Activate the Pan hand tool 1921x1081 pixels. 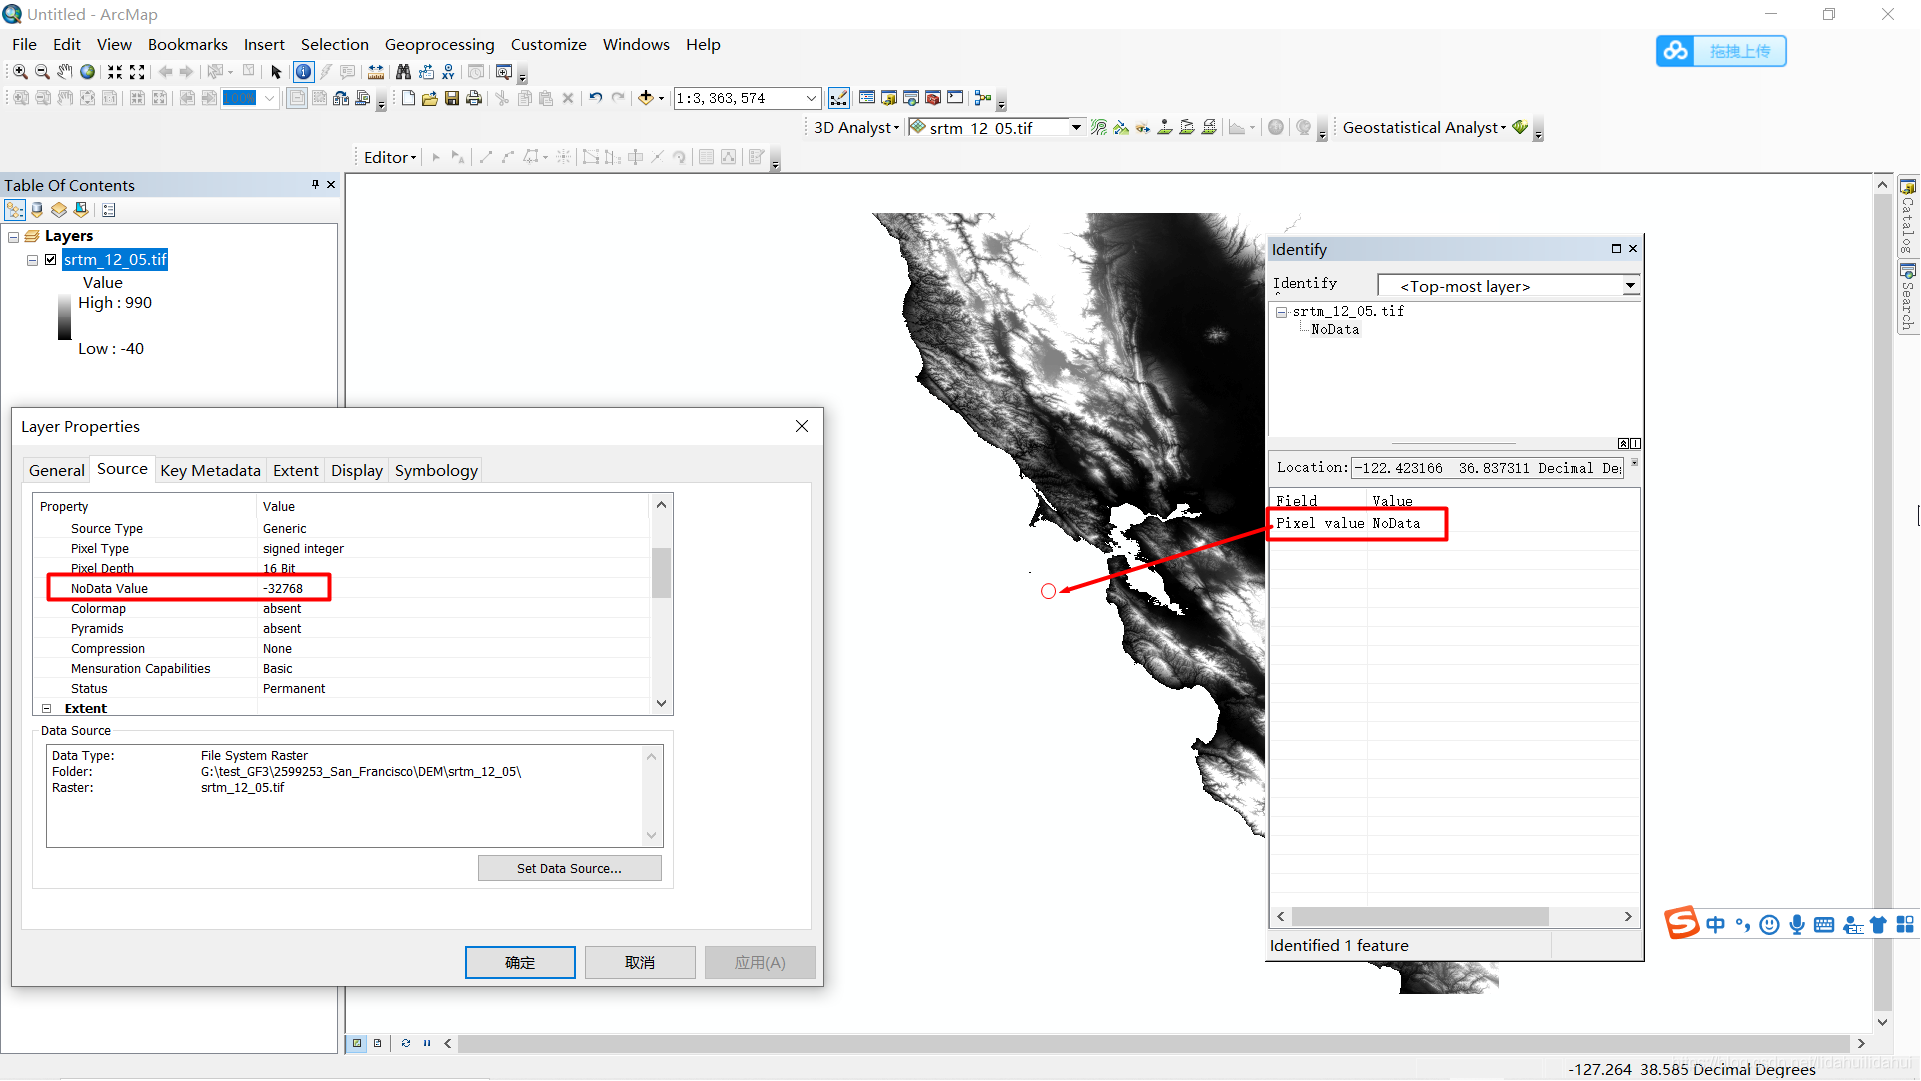coord(65,72)
